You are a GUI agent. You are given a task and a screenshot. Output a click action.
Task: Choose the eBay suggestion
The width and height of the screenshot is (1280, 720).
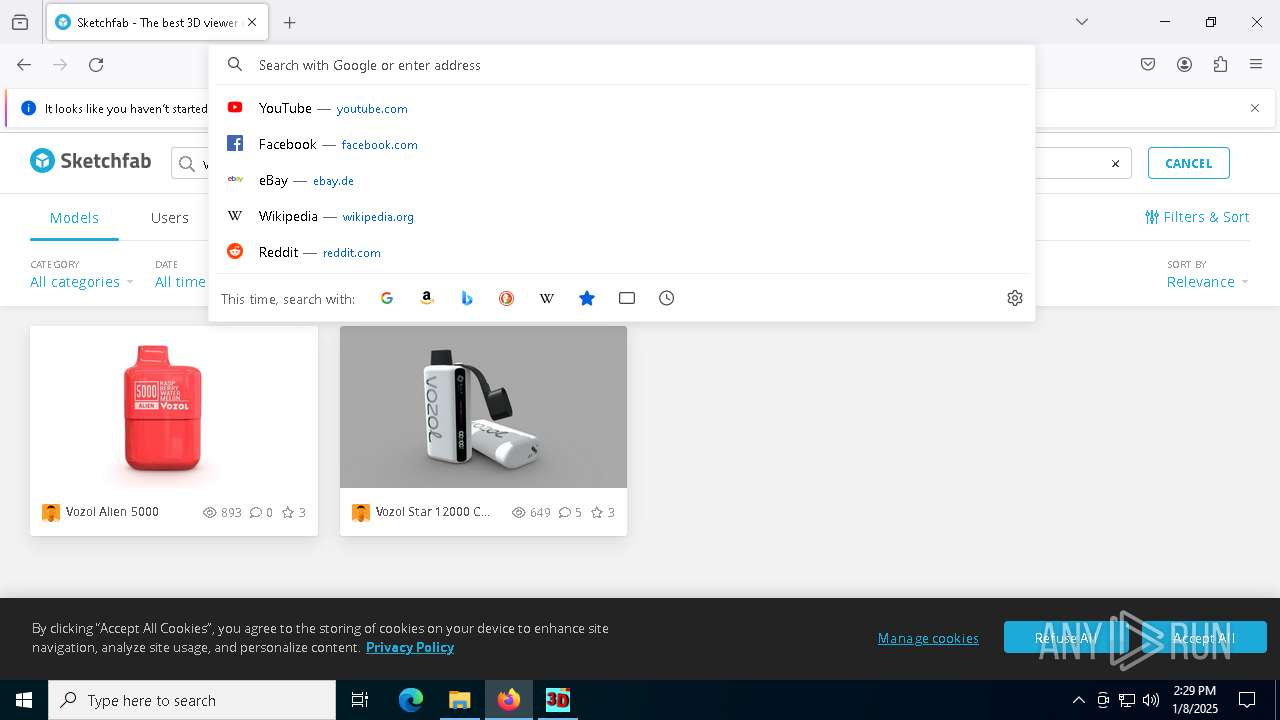click(x=622, y=180)
